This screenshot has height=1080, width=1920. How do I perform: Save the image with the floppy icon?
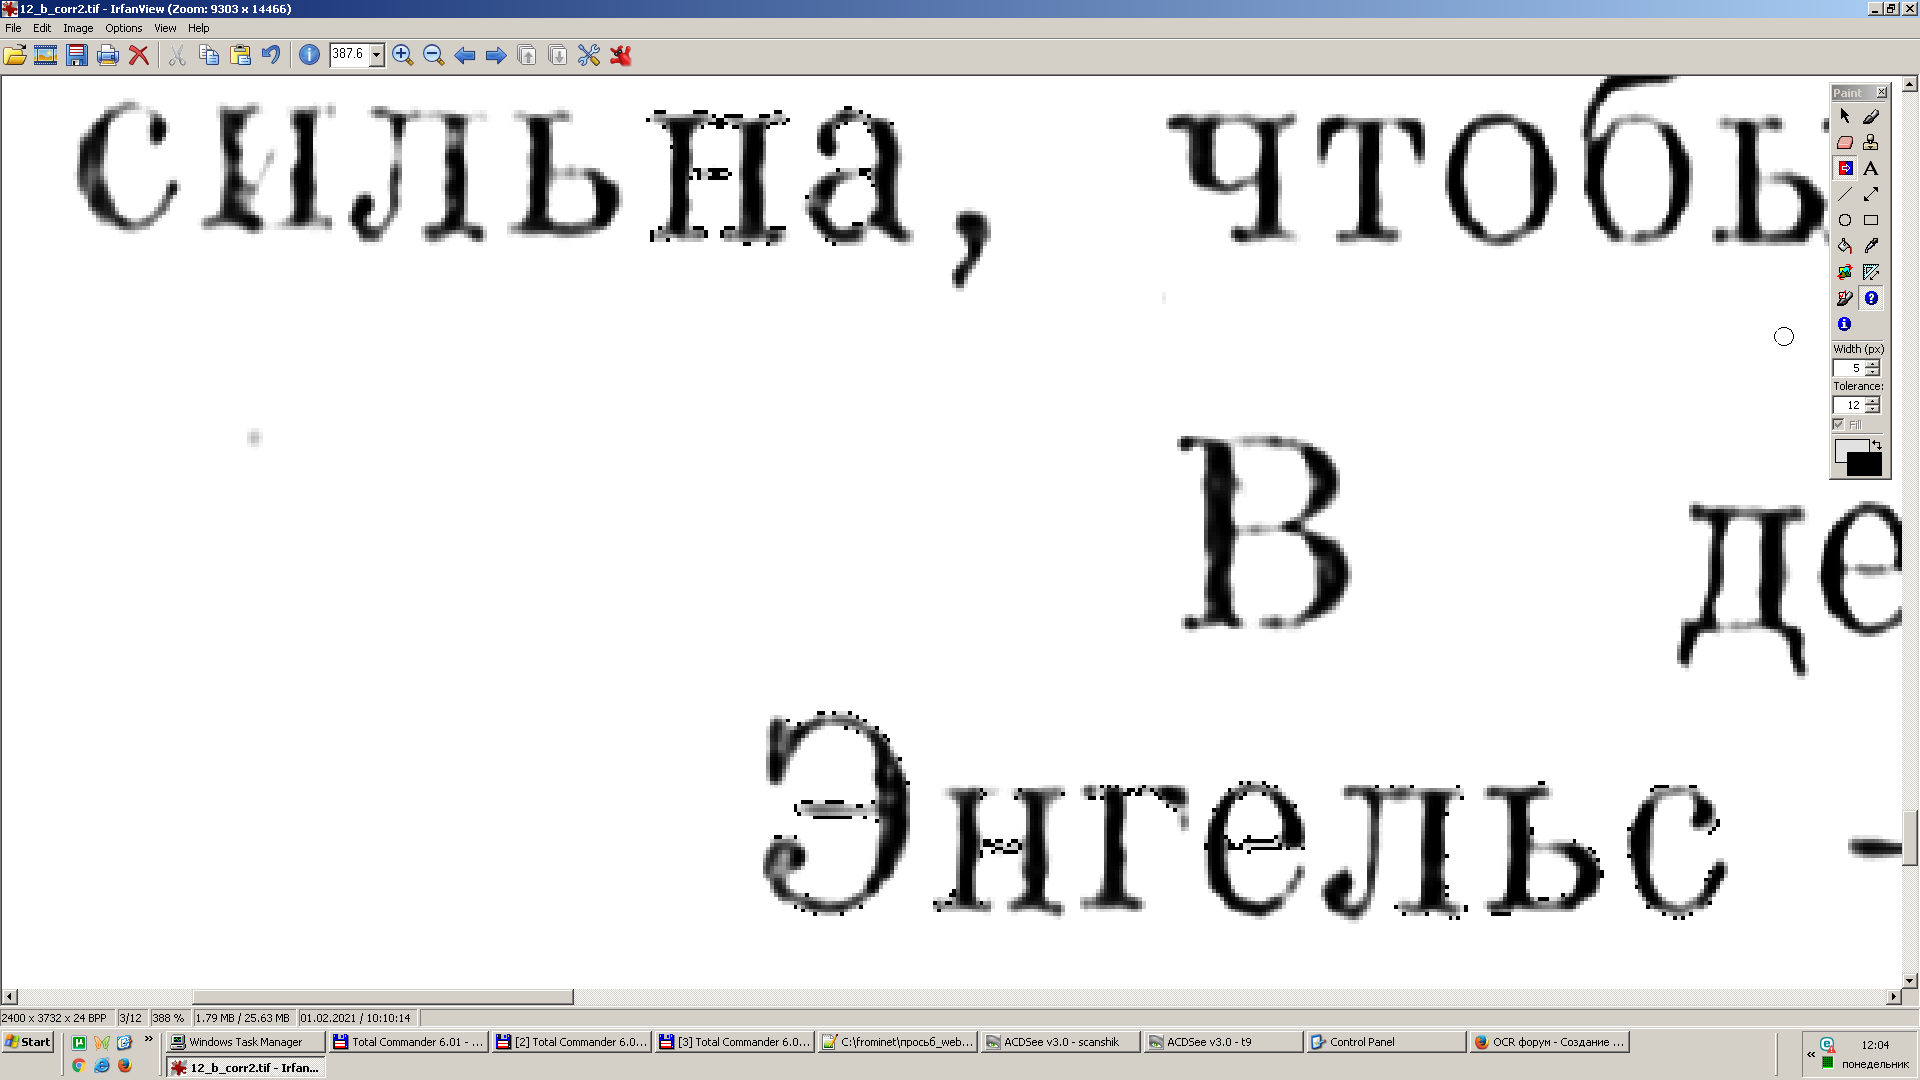tap(77, 55)
